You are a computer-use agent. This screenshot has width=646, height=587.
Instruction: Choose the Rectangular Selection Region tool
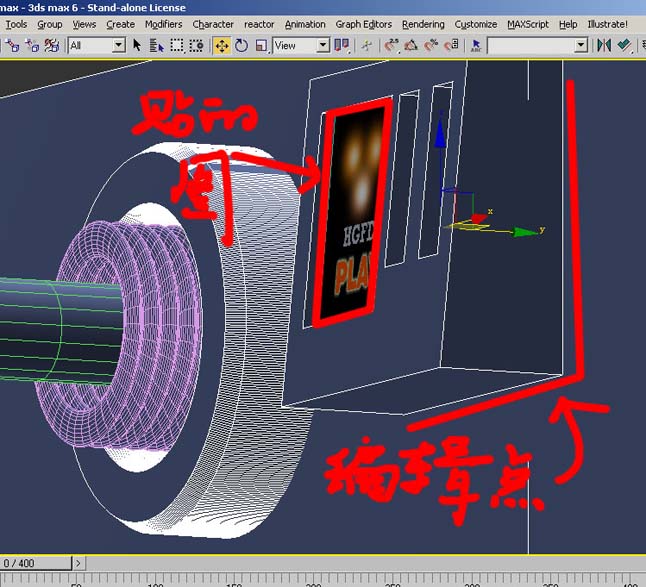[x=177, y=45]
